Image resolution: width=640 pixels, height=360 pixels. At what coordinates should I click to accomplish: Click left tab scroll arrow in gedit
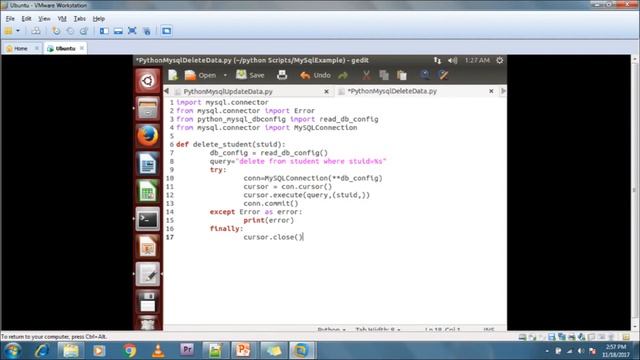[167, 91]
